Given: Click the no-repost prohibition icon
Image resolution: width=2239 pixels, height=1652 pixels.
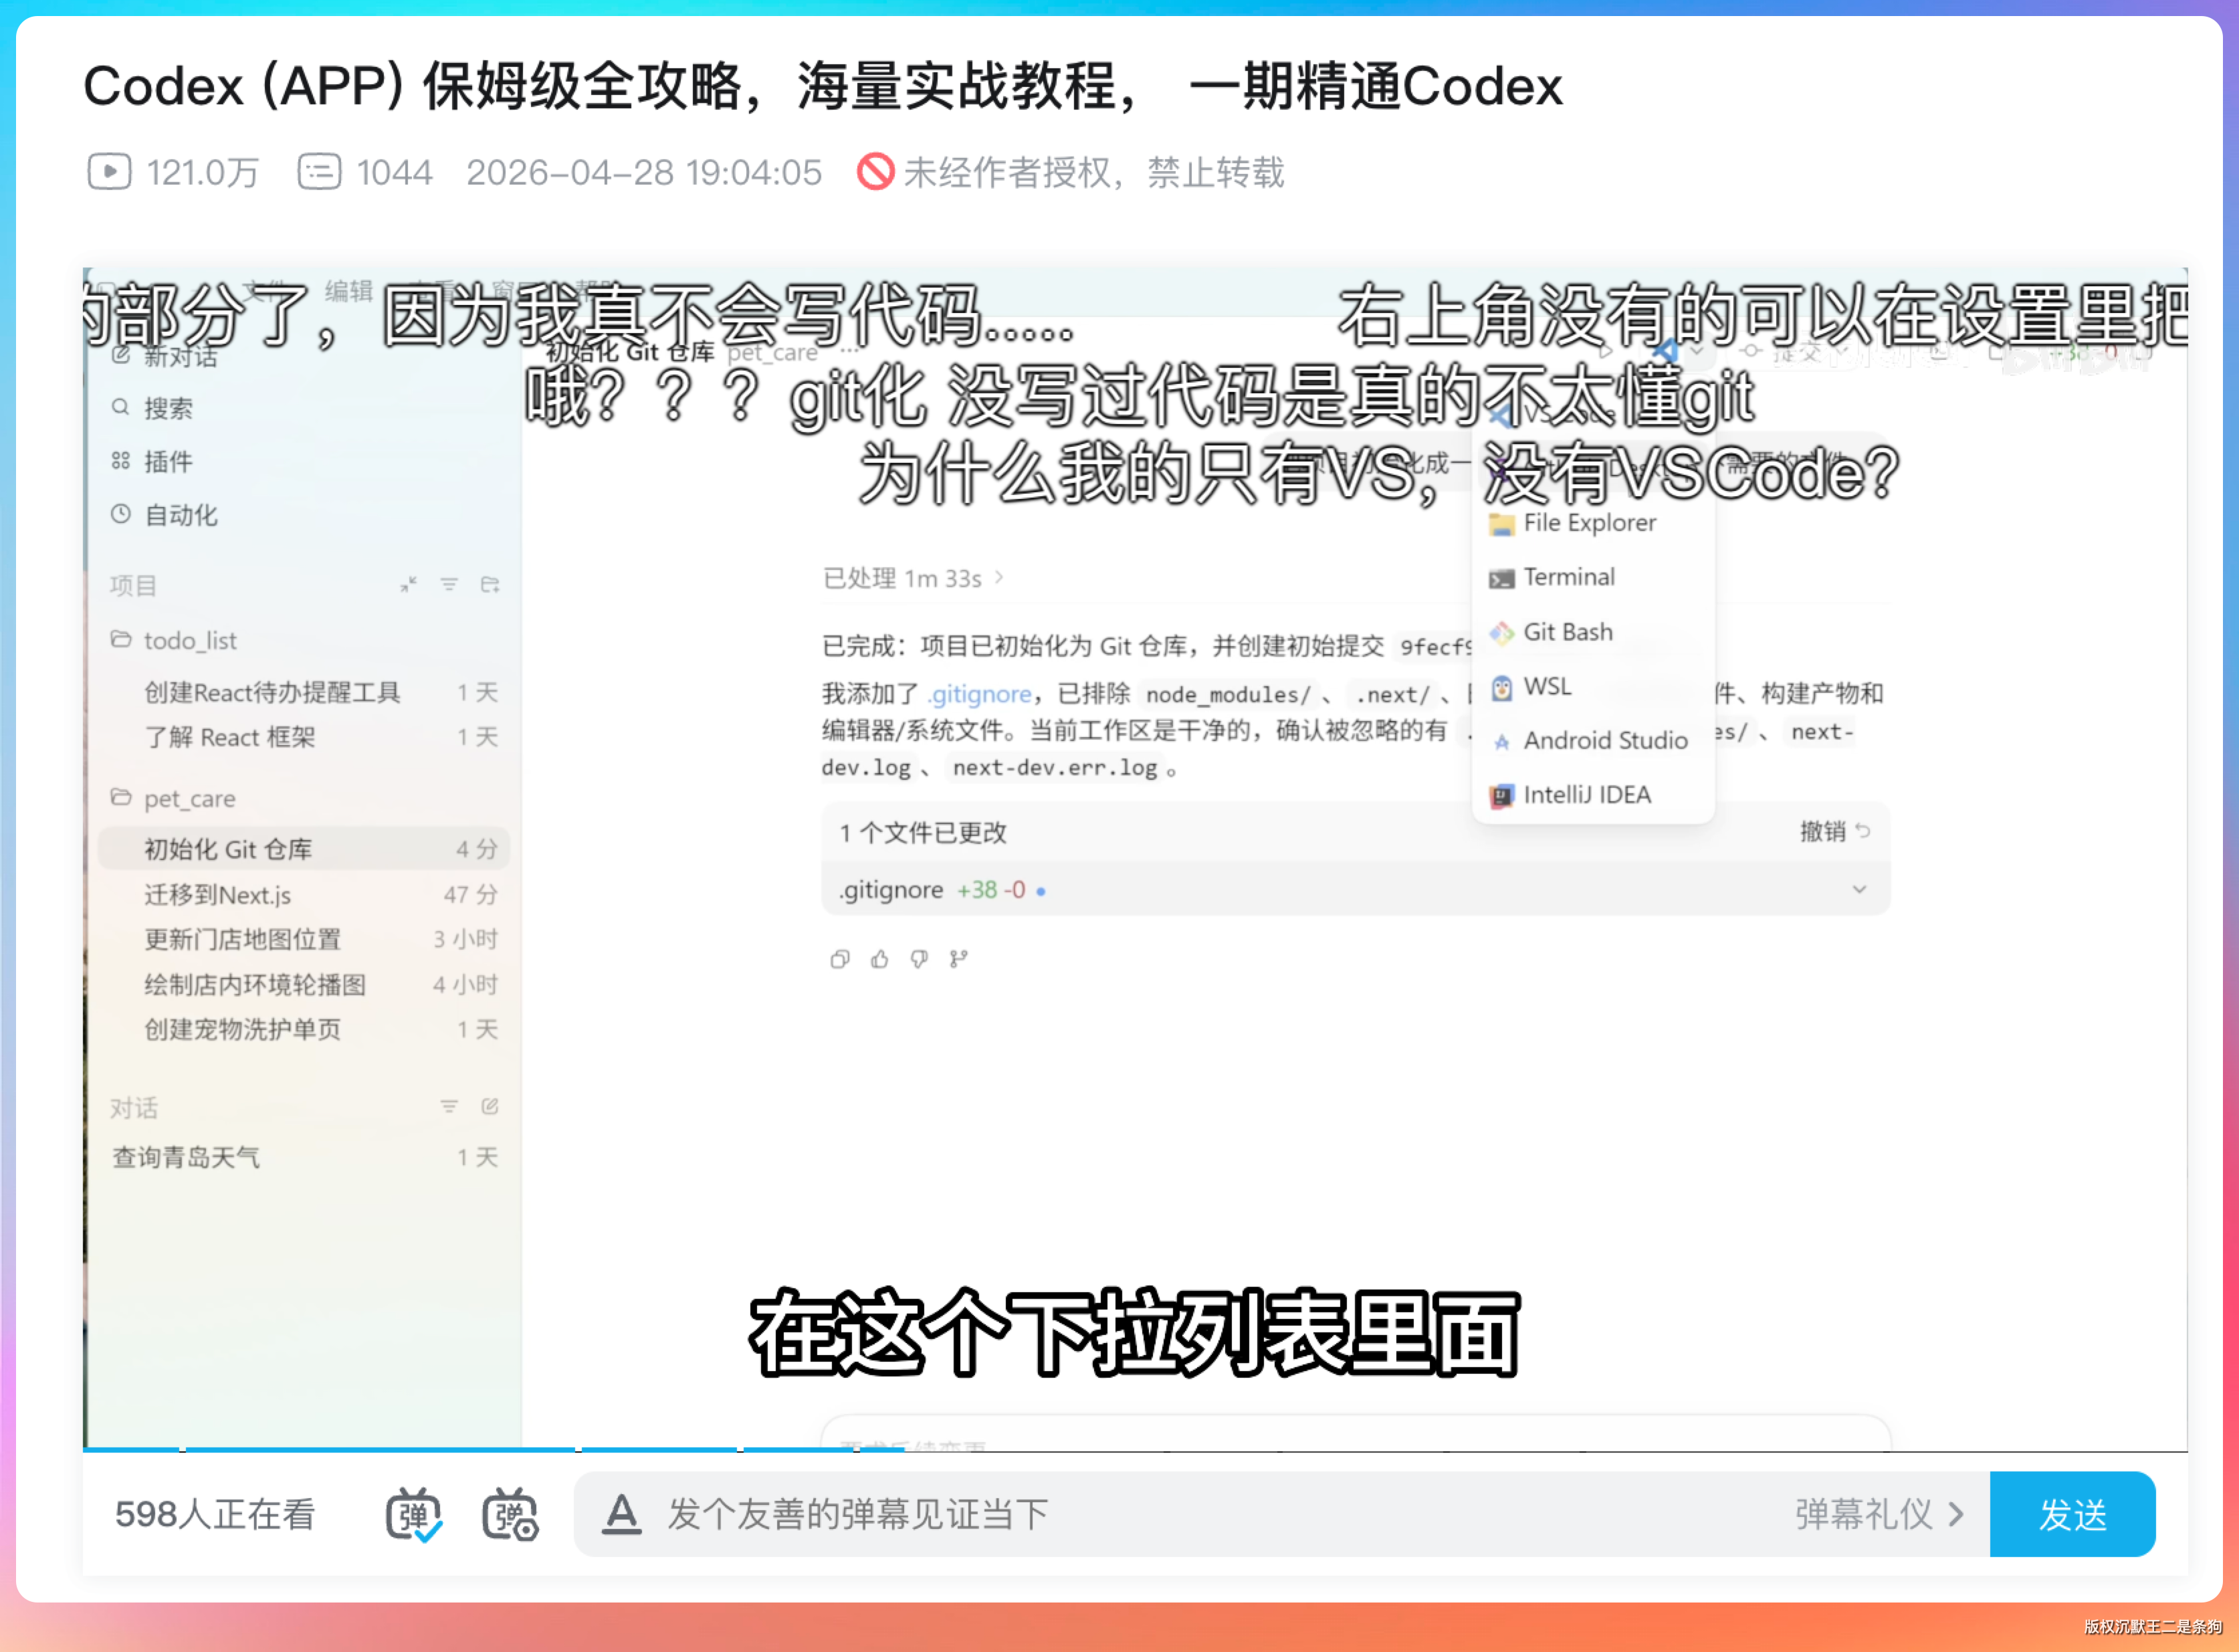Looking at the screenshot, I should [x=875, y=171].
